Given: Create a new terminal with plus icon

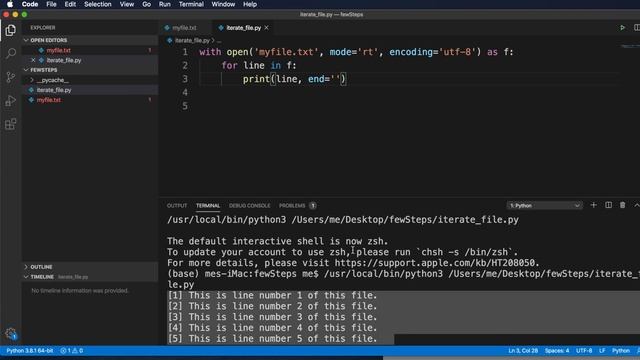Looking at the screenshot, I should point(593,205).
